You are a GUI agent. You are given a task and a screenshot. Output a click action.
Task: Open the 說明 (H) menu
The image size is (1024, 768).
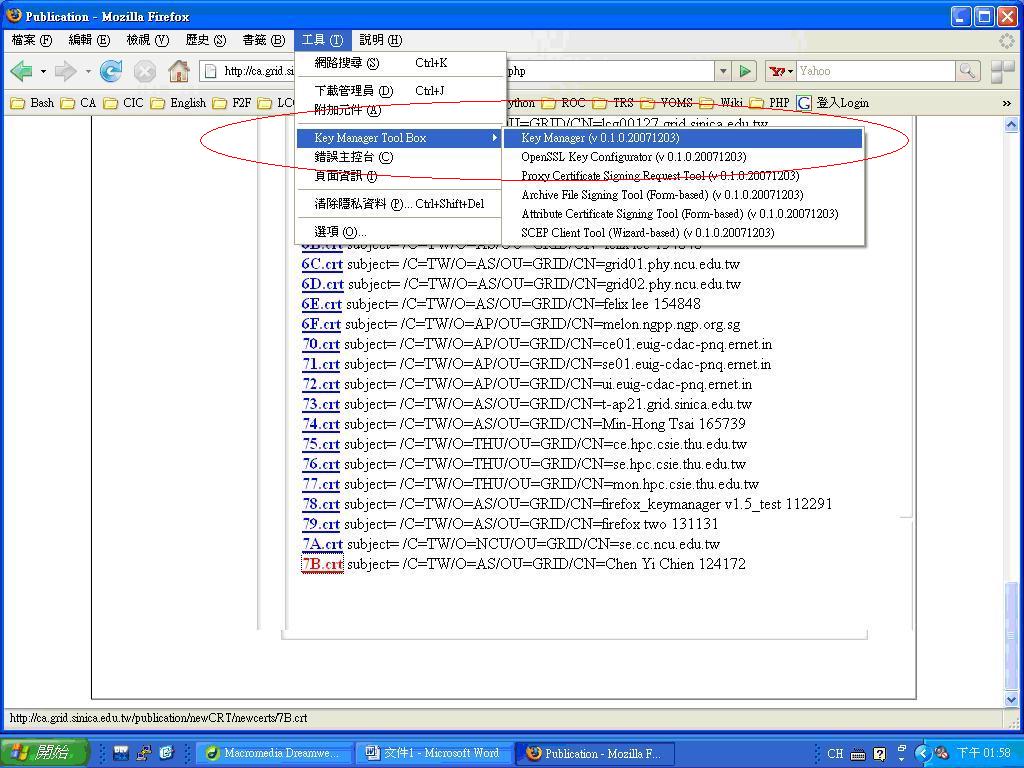[x=381, y=40]
